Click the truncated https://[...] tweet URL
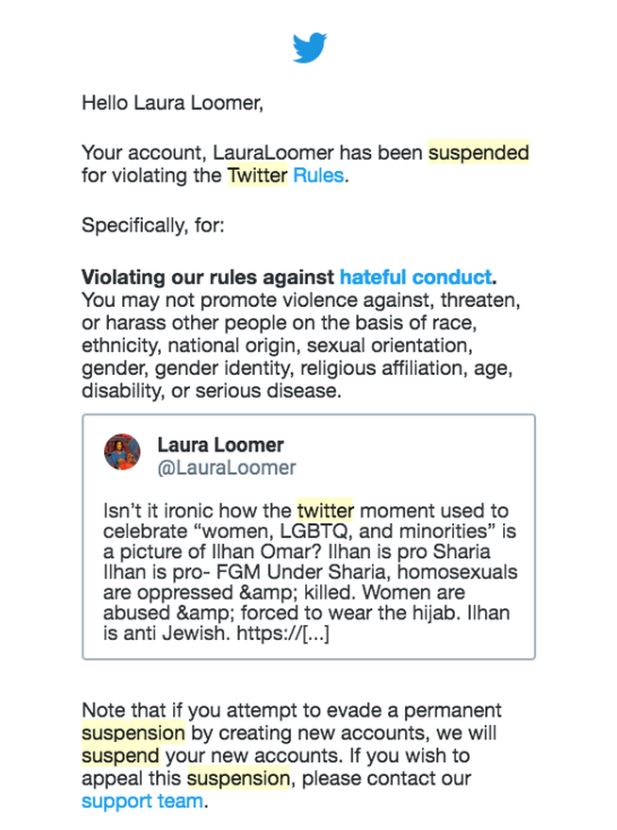This screenshot has width=617, height=830. point(283,633)
